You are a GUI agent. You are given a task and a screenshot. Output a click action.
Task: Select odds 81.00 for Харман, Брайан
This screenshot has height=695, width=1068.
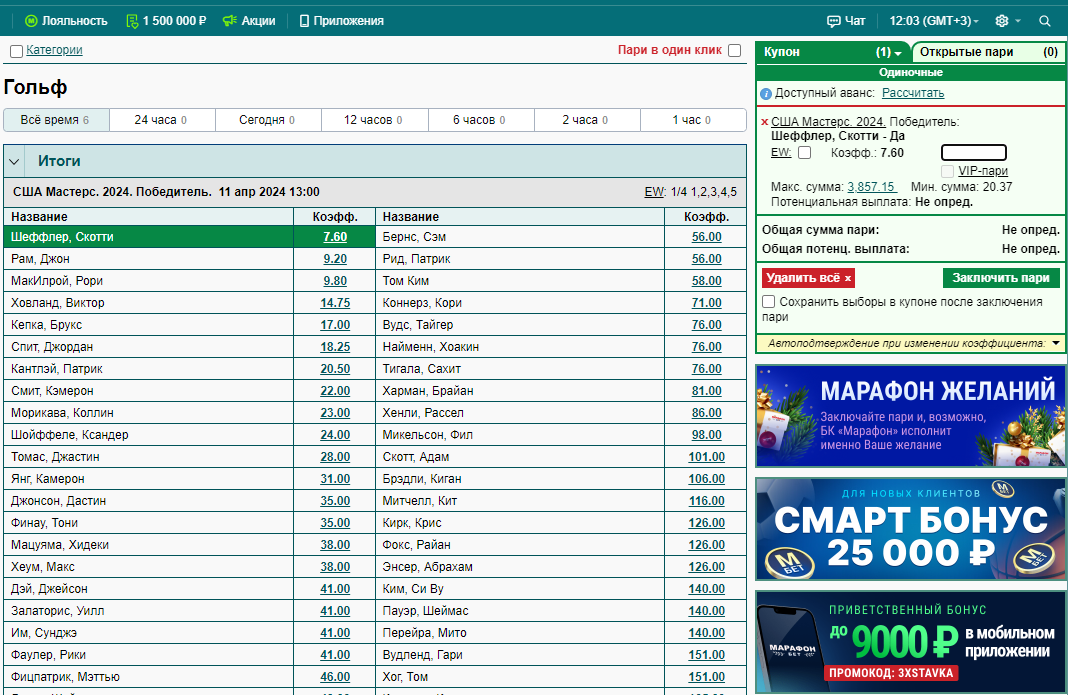706,391
